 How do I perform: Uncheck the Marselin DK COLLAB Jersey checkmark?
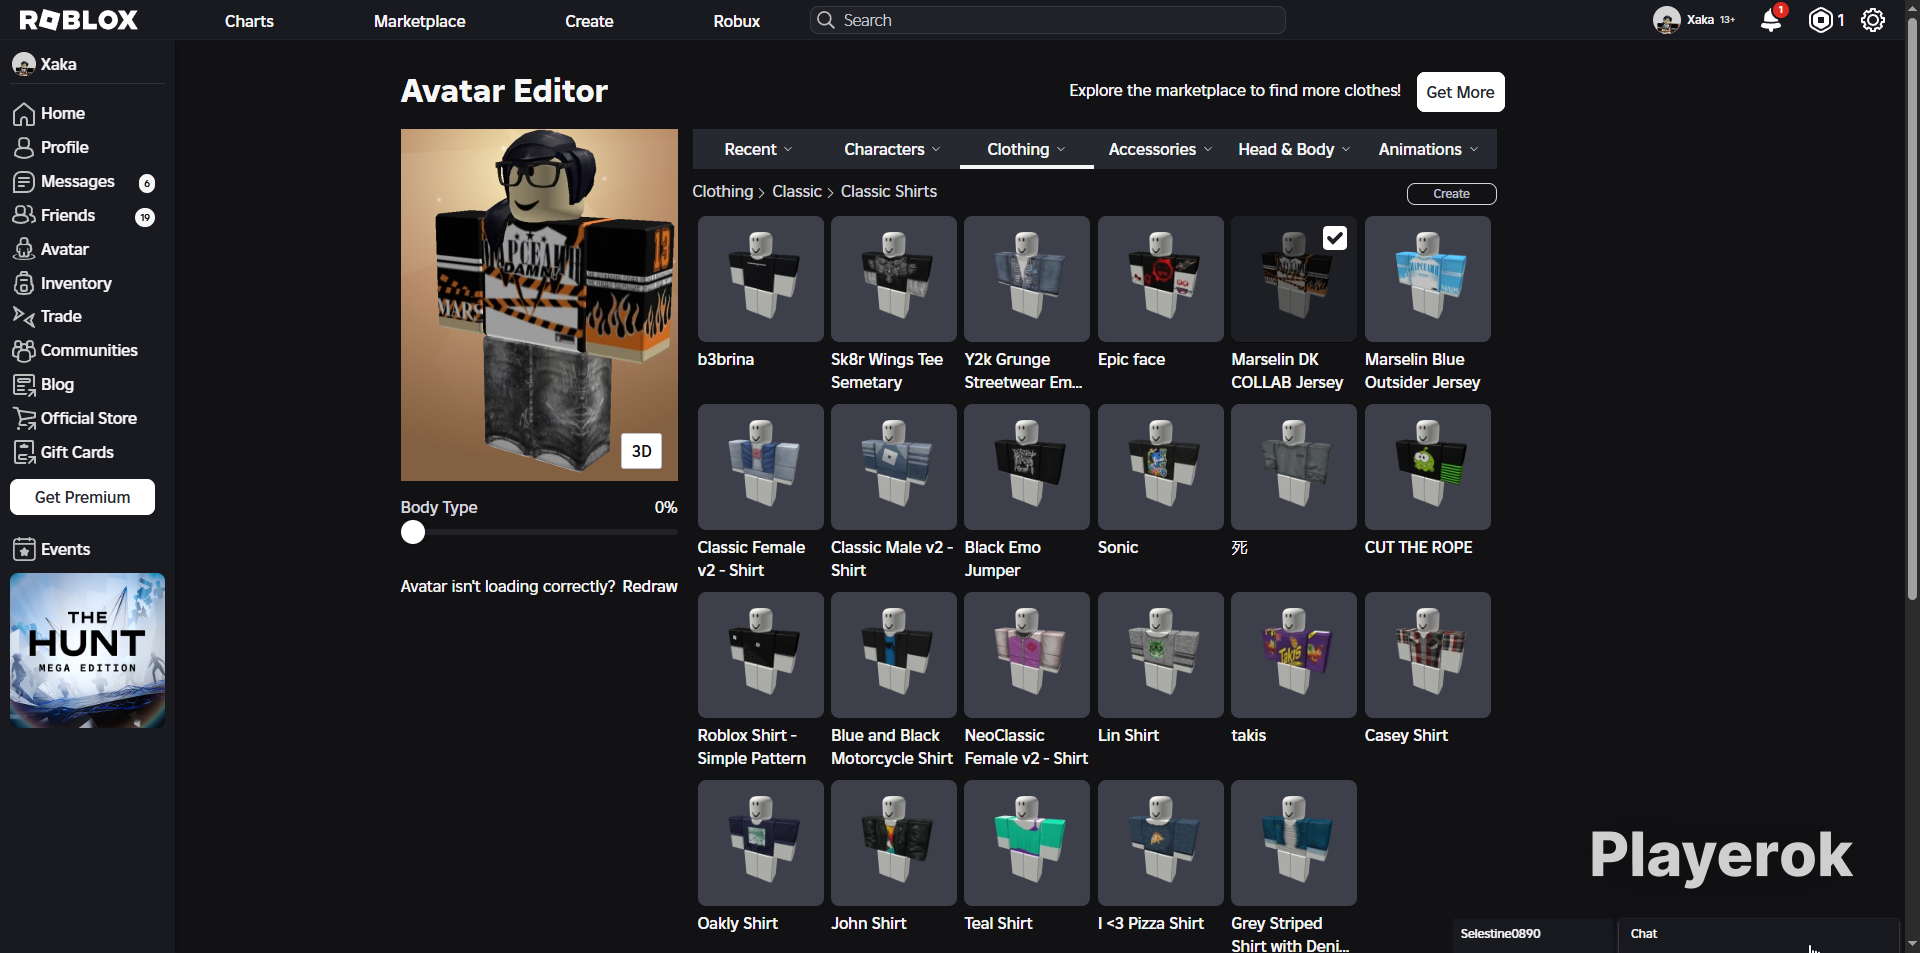(1335, 238)
